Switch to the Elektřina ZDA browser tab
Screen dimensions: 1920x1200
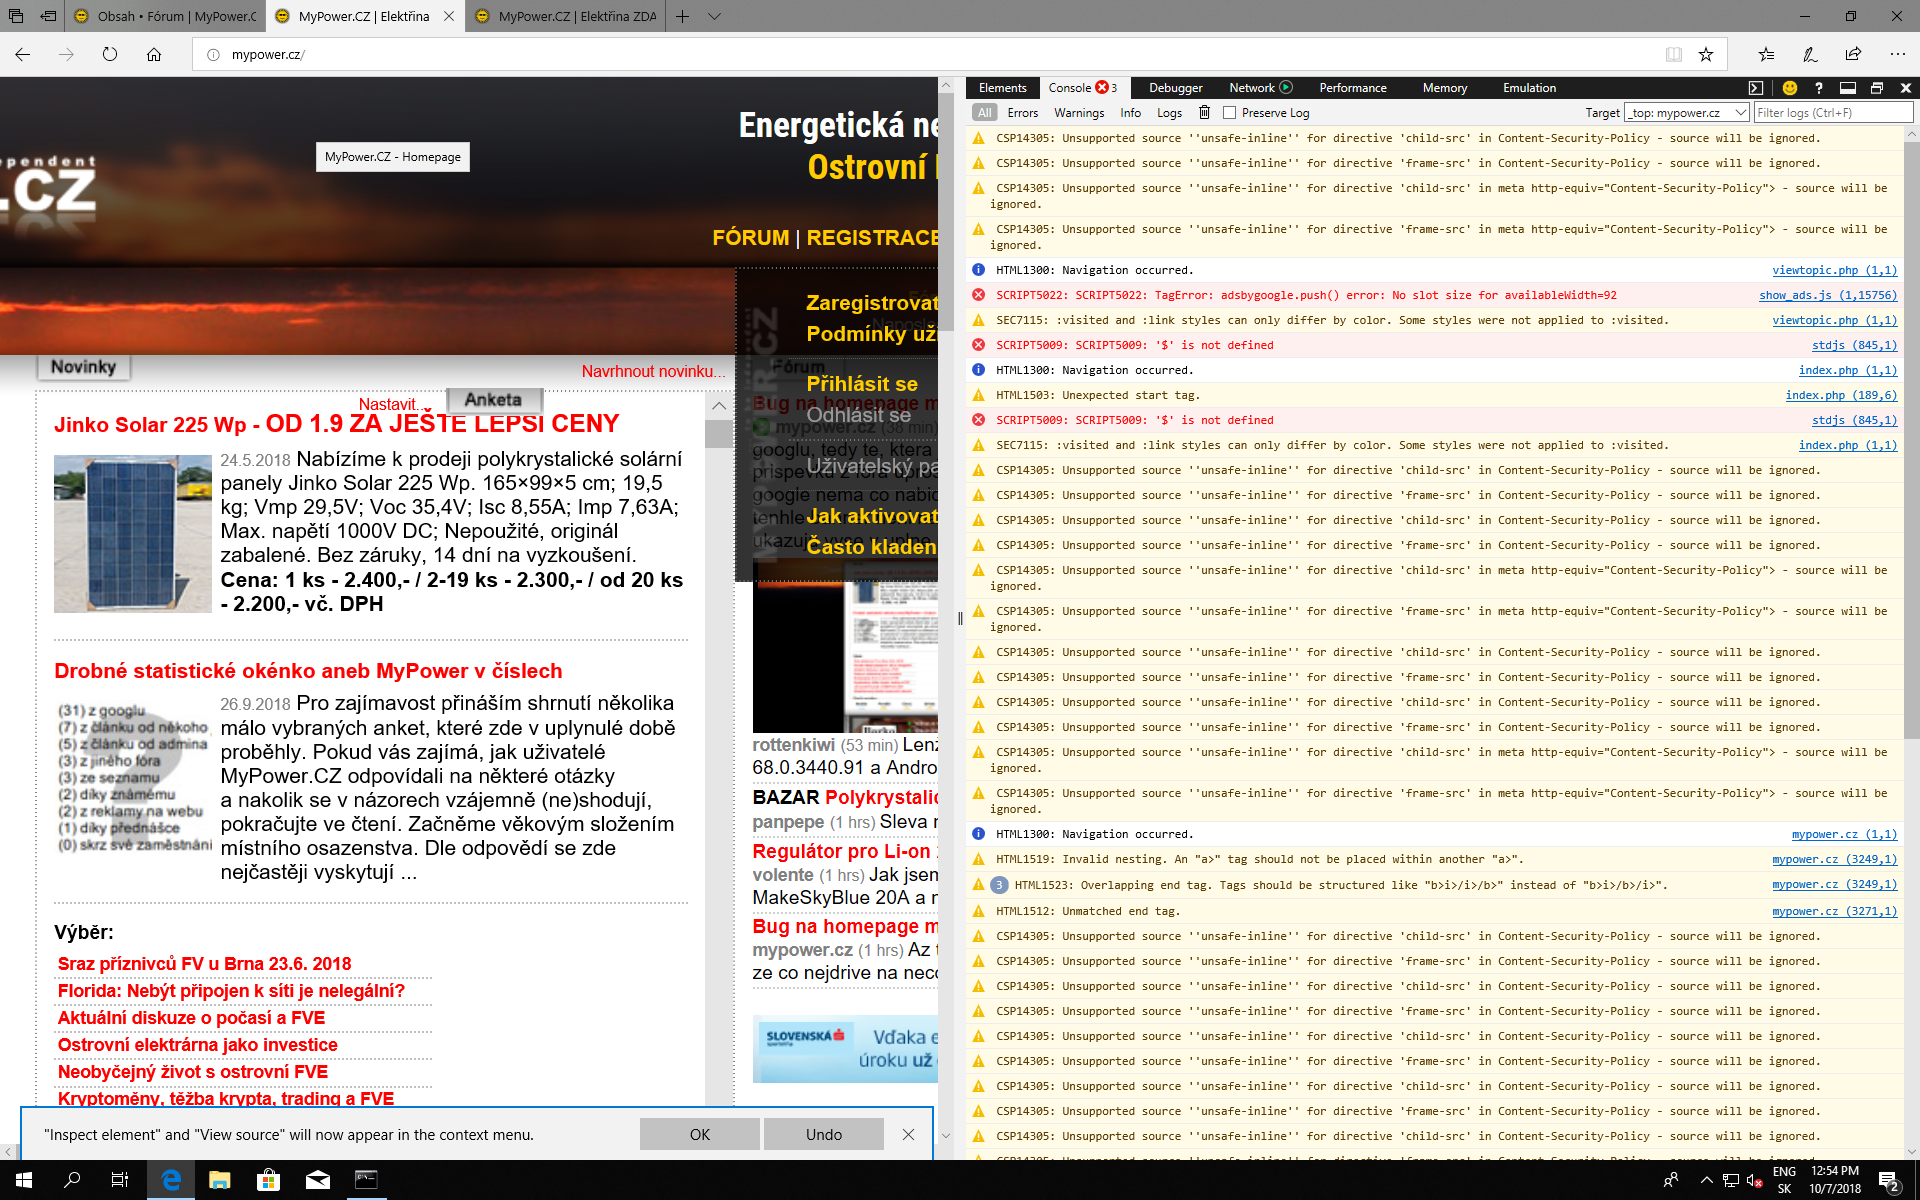(565, 16)
